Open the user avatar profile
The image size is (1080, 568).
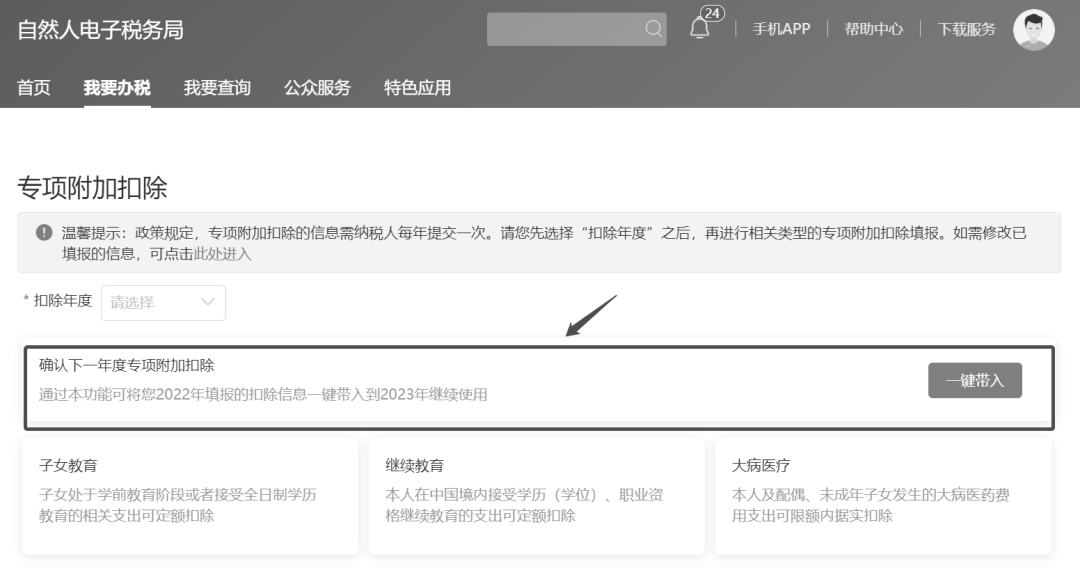(x=1033, y=29)
